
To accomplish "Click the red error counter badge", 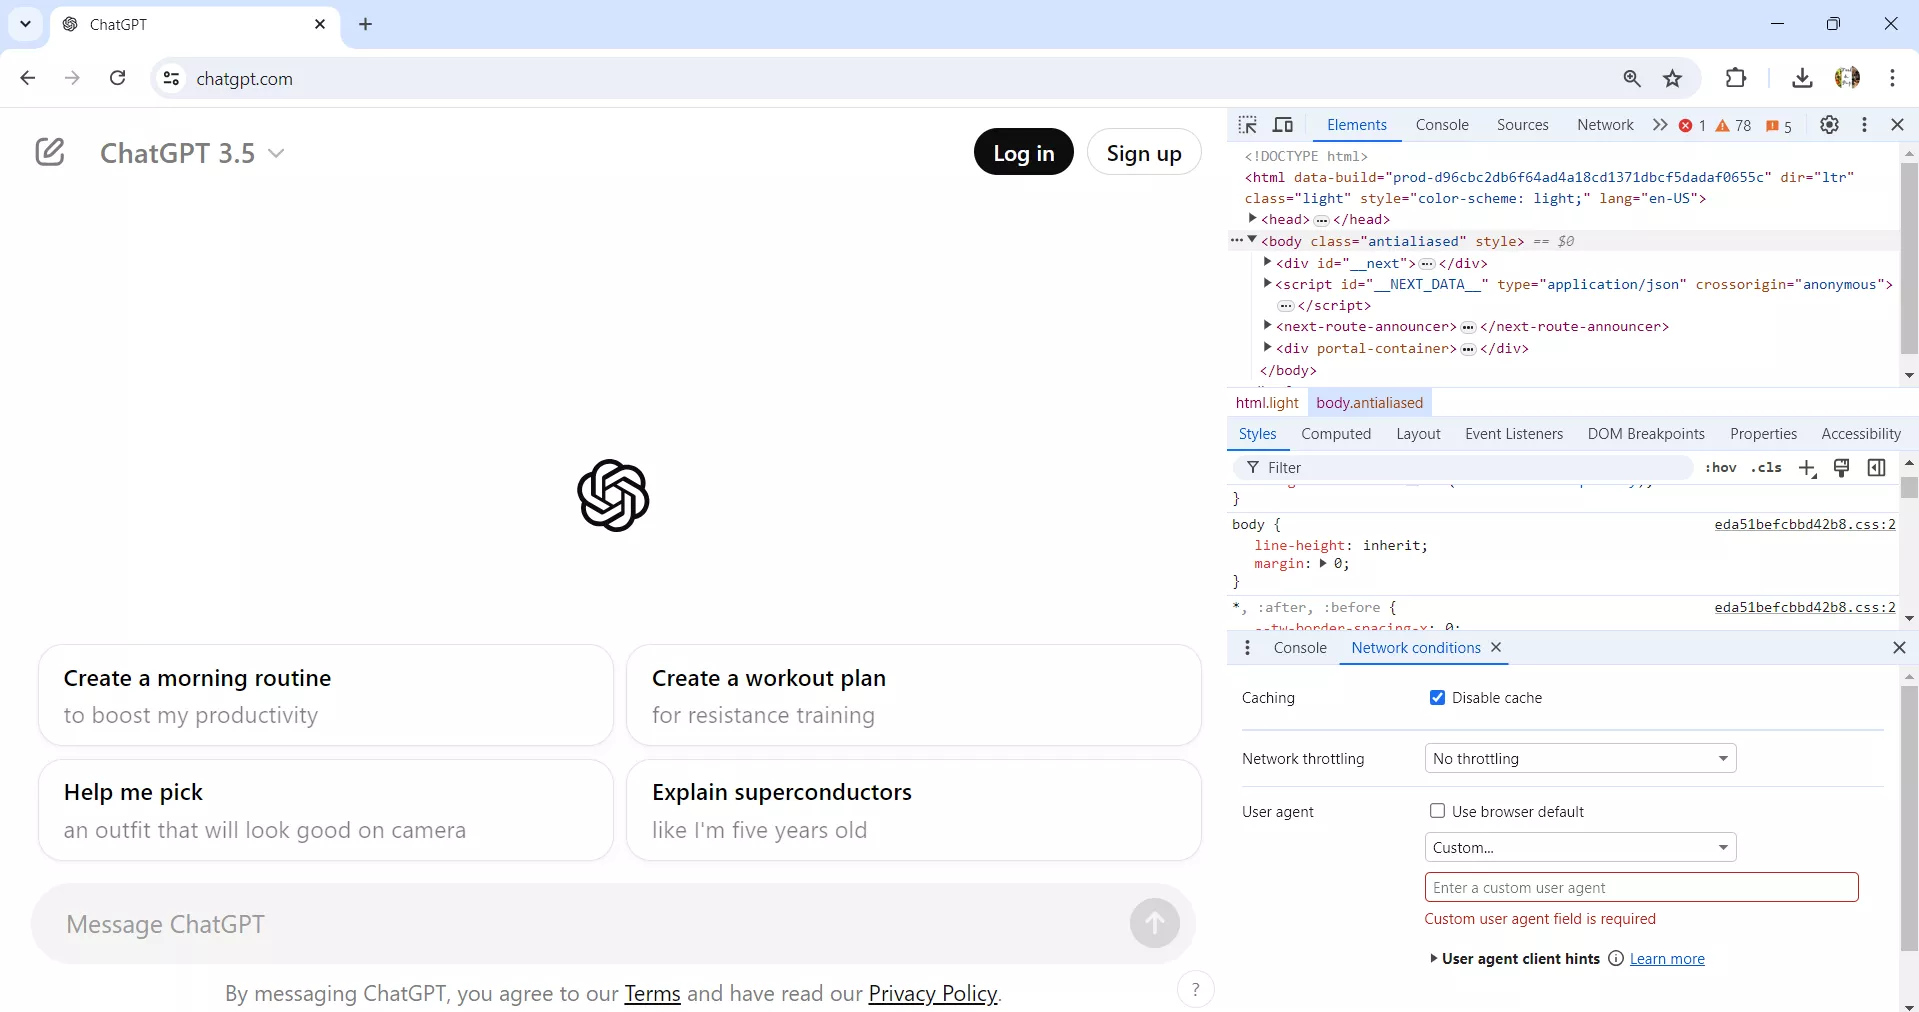I will tap(1693, 125).
